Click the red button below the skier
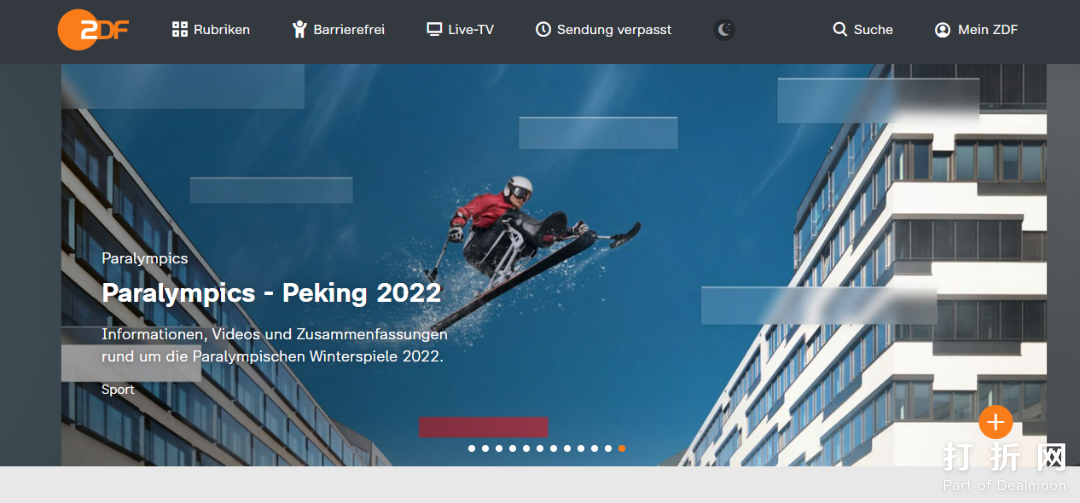Viewport: 1080px width, 503px height. click(484, 427)
